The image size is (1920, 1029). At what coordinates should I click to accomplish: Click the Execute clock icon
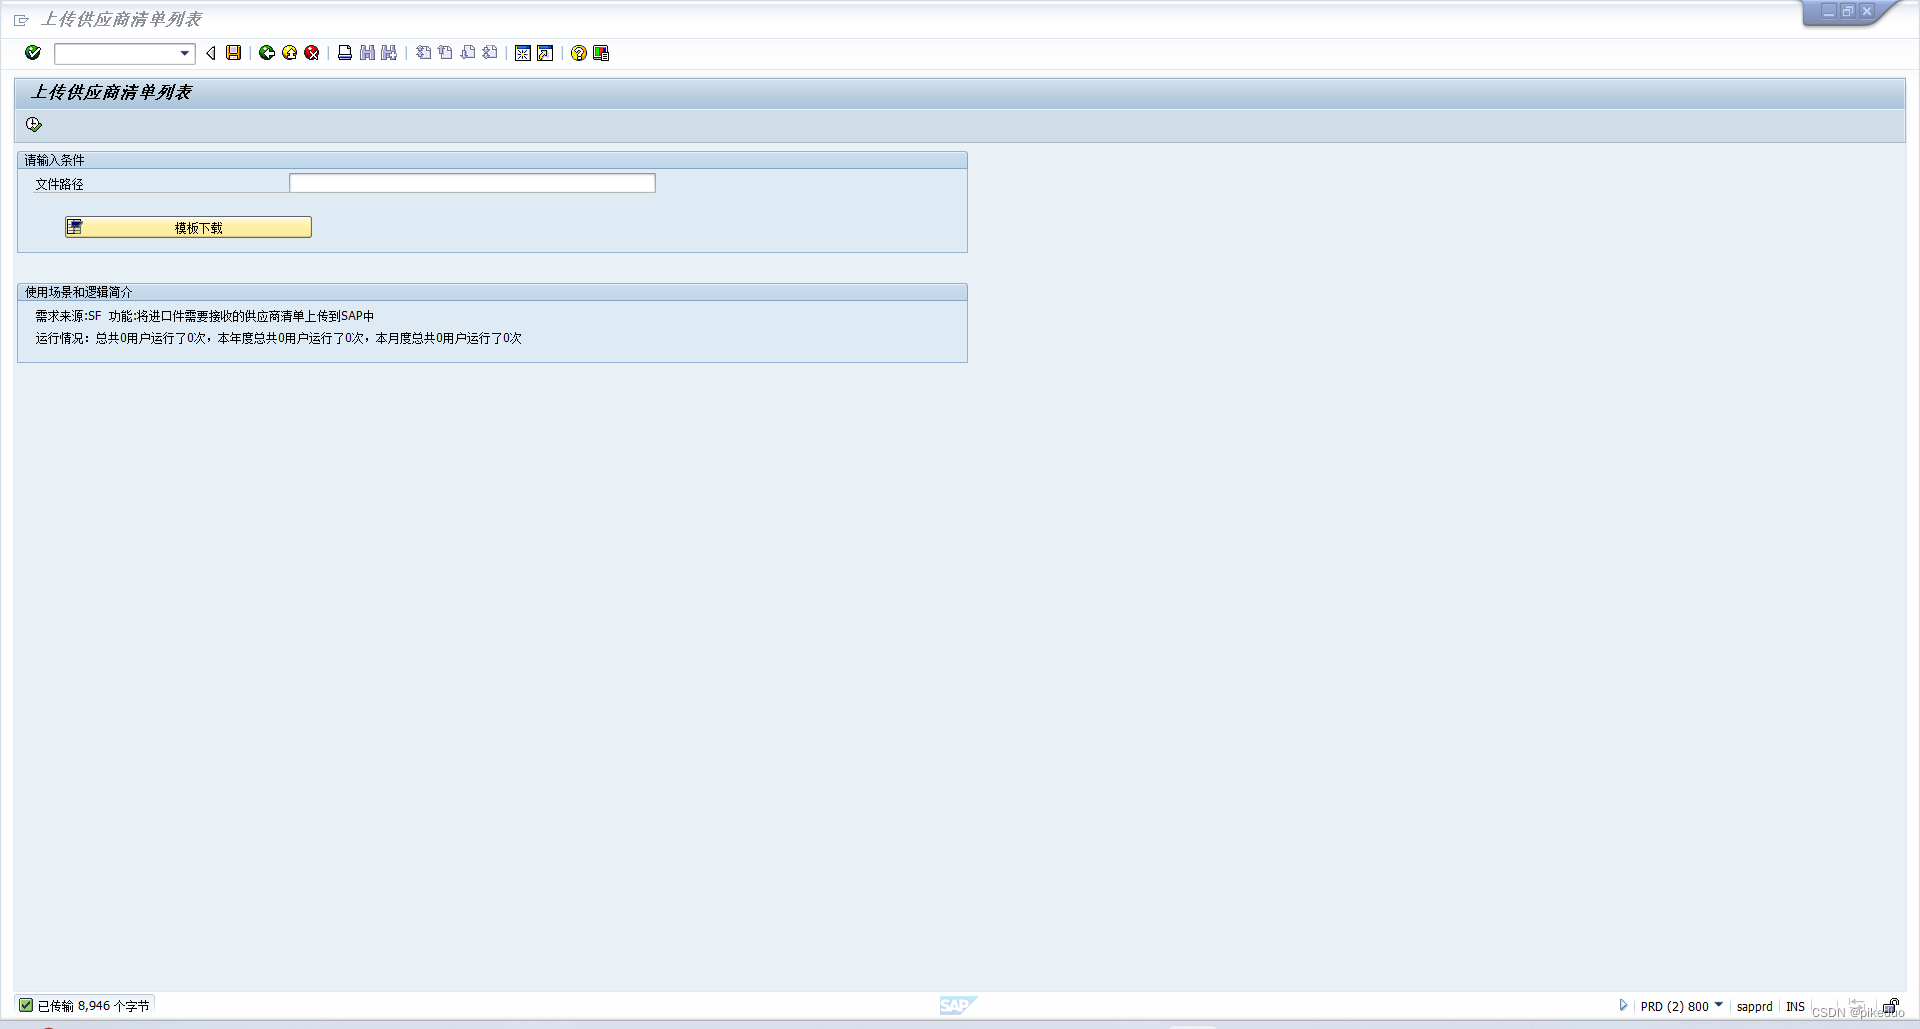click(34, 124)
